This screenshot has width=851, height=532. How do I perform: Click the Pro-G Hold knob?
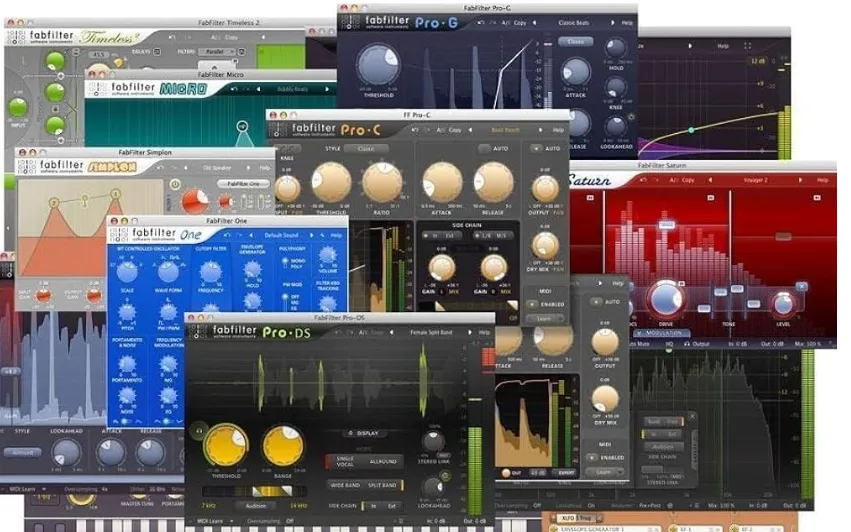click(x=615, y=49)
